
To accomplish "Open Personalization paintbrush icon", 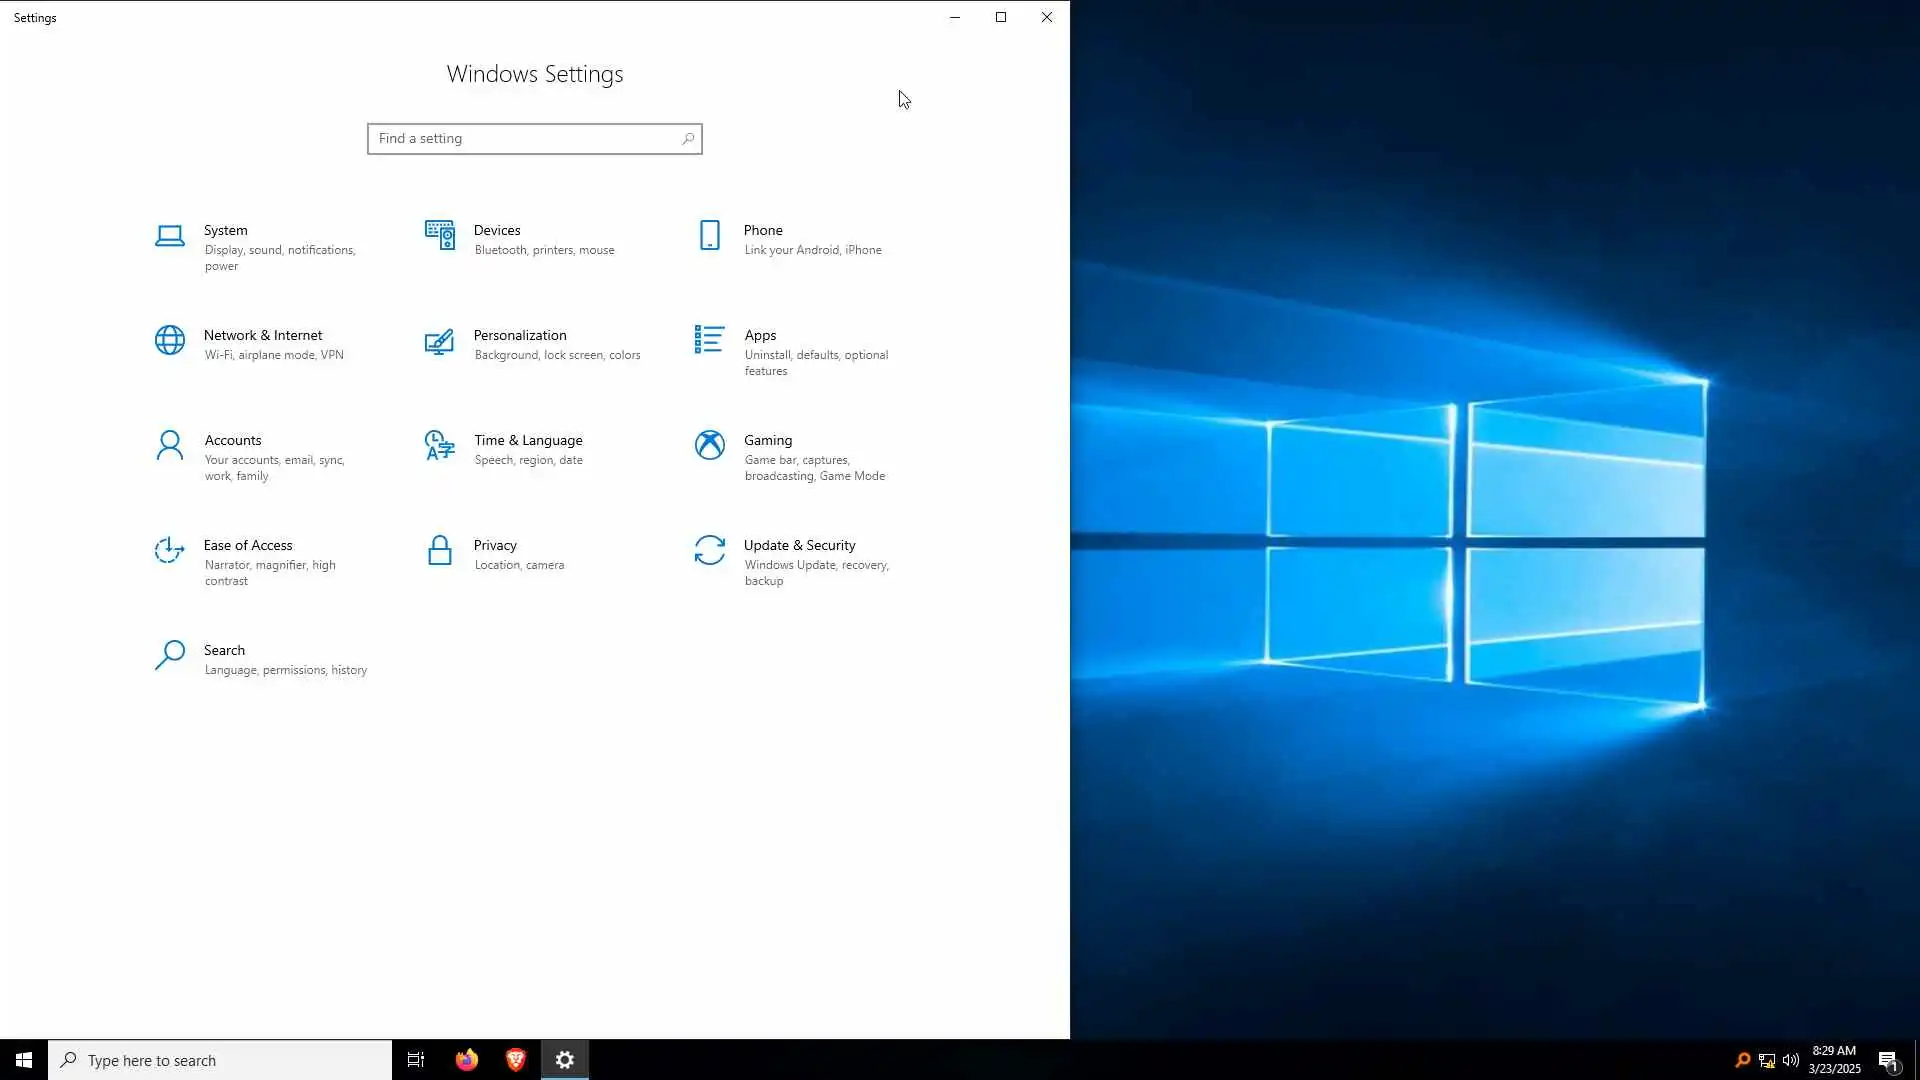I will (x=440, y=342).
